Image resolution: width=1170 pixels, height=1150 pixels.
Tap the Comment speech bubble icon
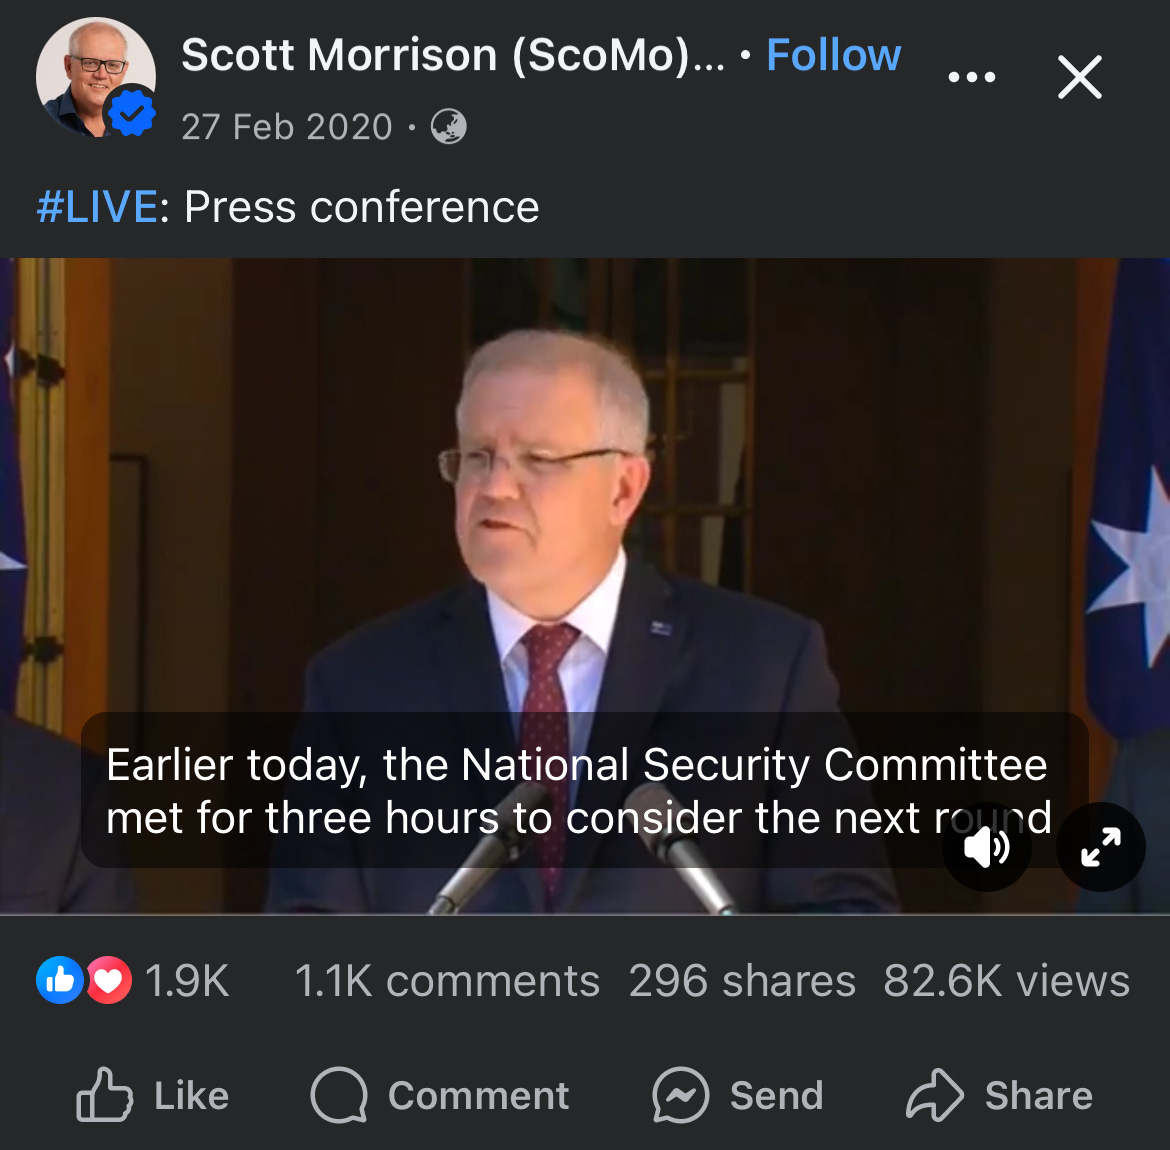point(340,1095)
